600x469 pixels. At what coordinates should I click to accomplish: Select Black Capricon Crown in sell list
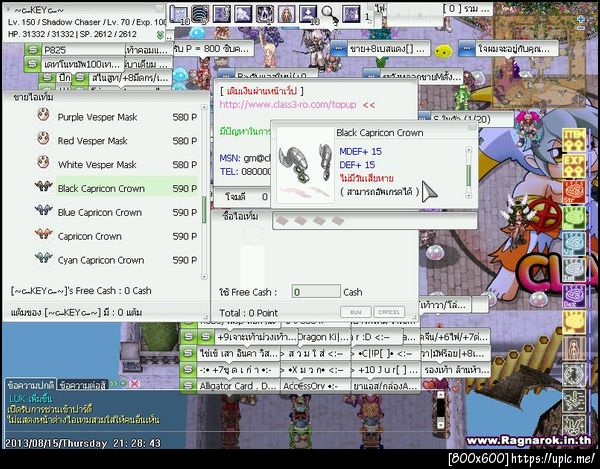click(x=127, y=188)
